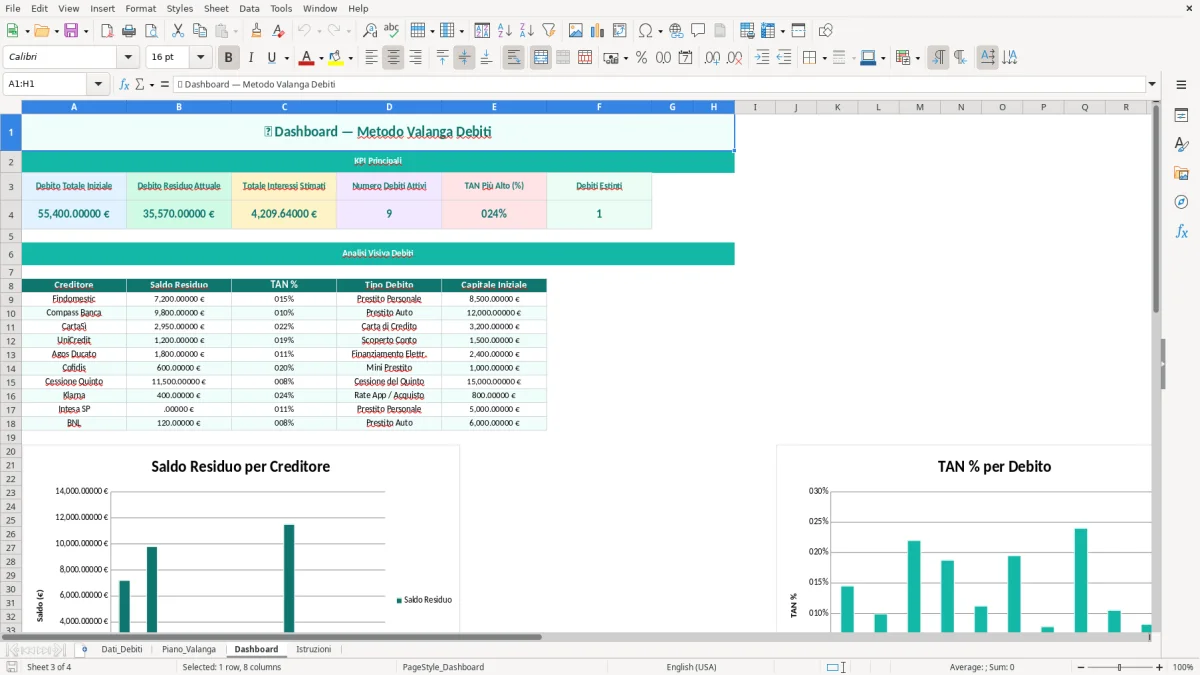Open the Borders dropdown arrow
Image resolution: width=1200 pixels, height=675 pixels.
coord(824,58)
